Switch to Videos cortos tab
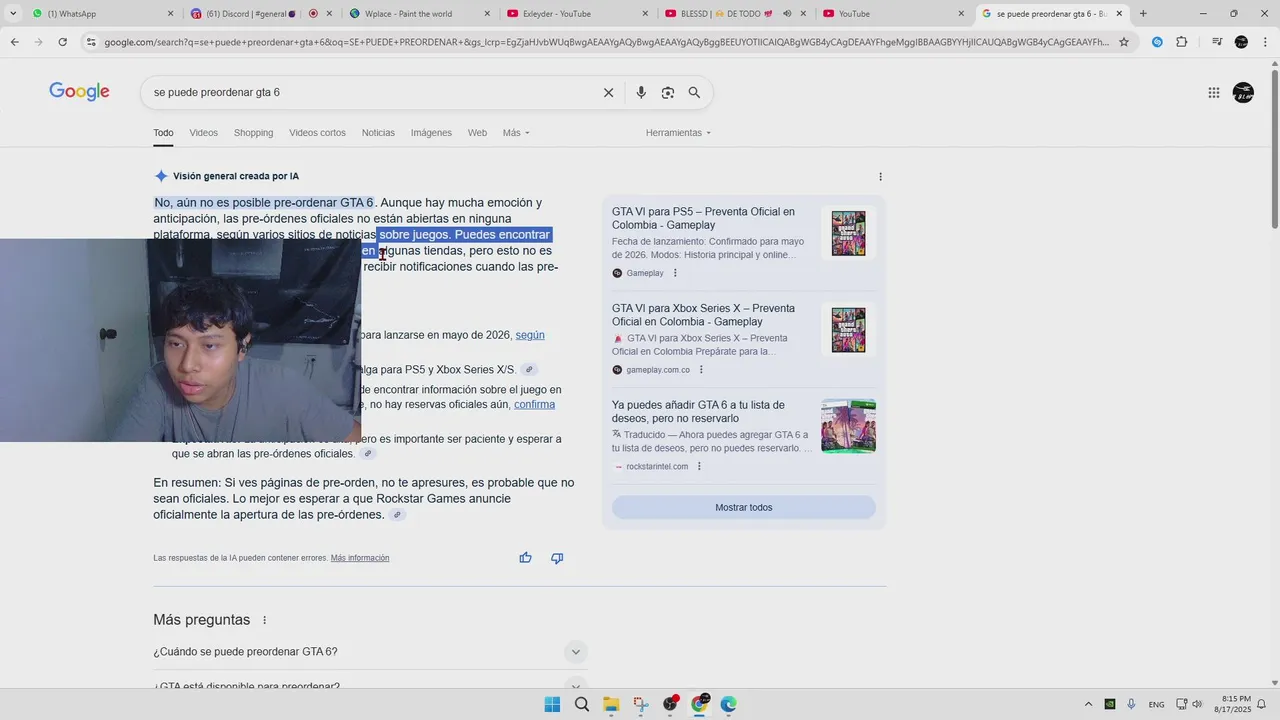Image resolution: width=1280 pixels, height=720 pixels. tap(317, 133)
